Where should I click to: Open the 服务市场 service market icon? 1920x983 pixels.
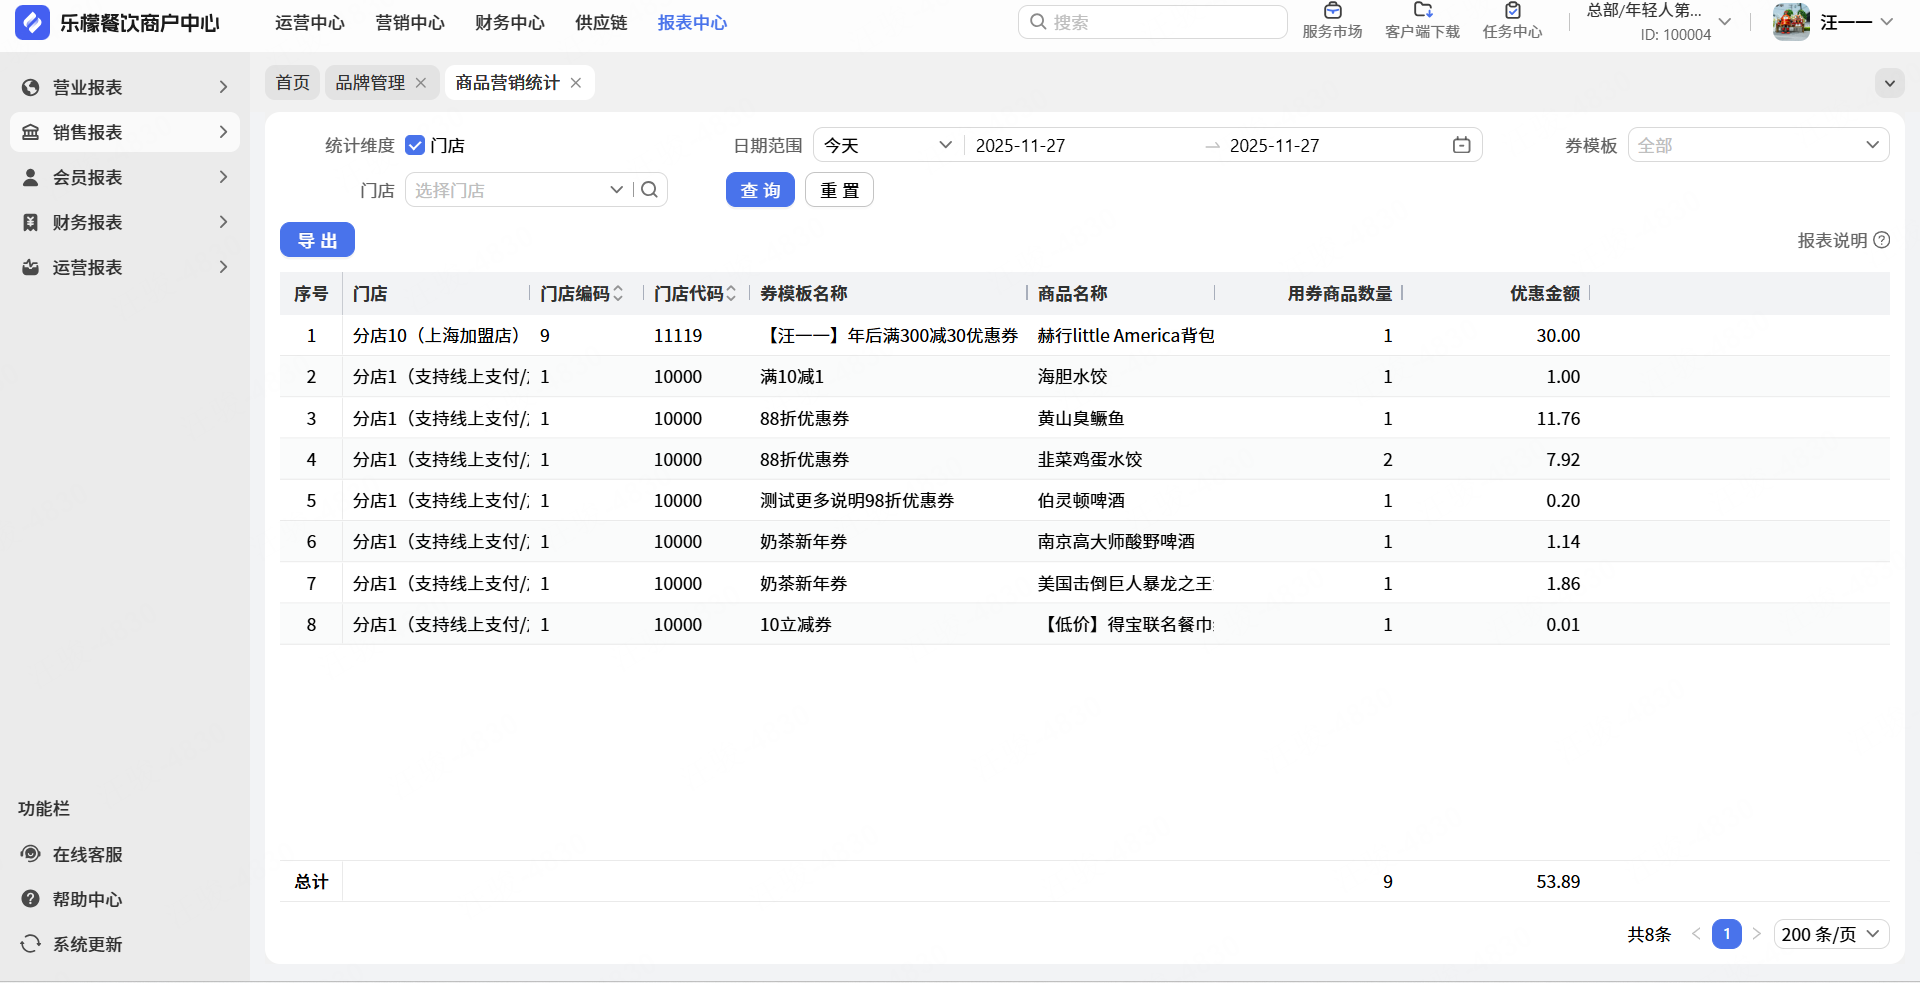pyautogui.click(x=1332, y=12)
